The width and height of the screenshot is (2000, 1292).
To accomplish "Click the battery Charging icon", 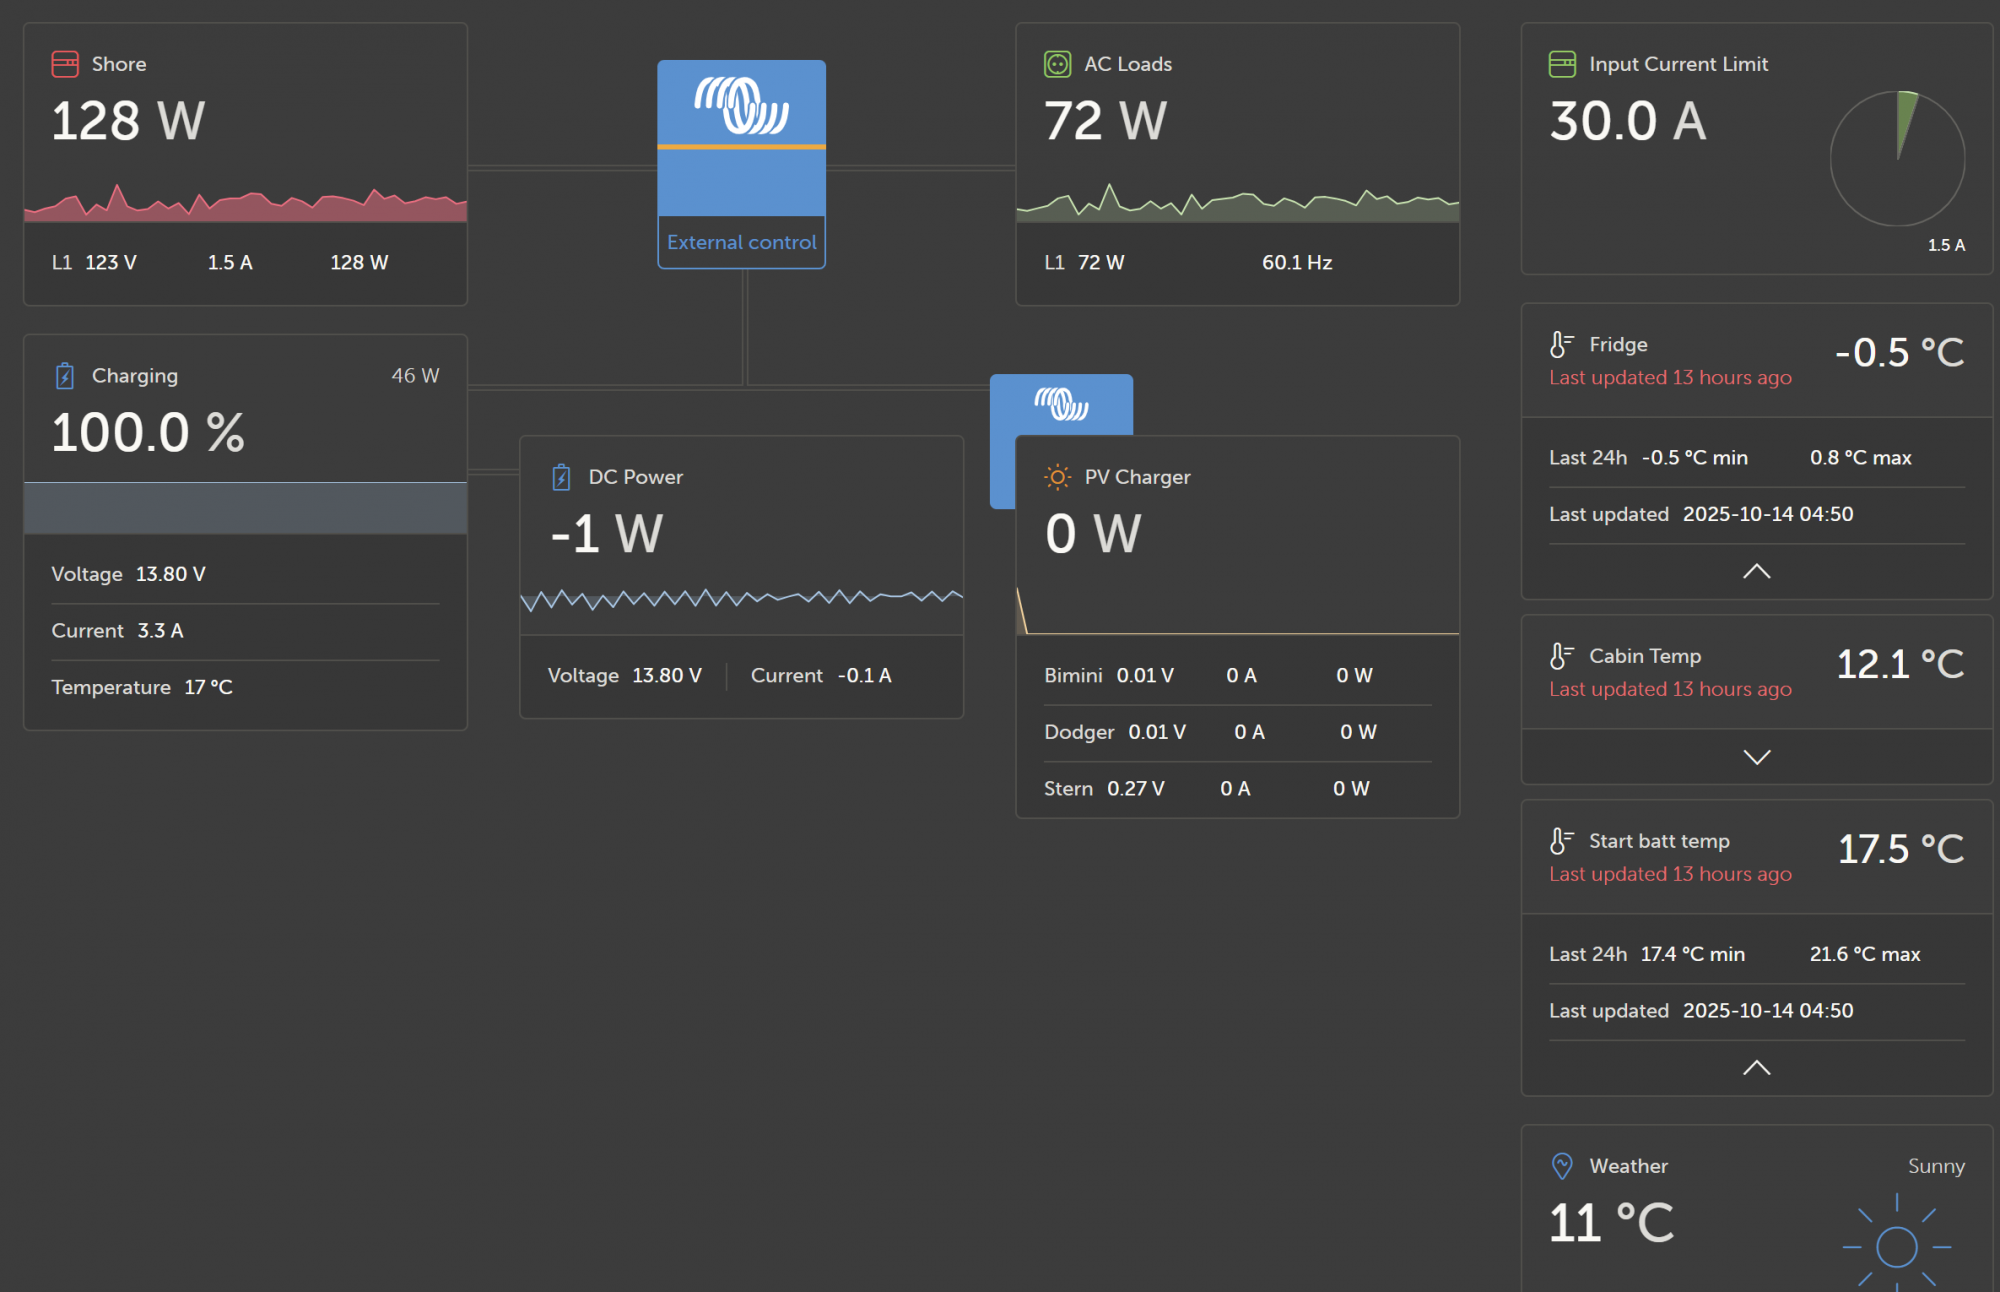I will click(65, 376).
